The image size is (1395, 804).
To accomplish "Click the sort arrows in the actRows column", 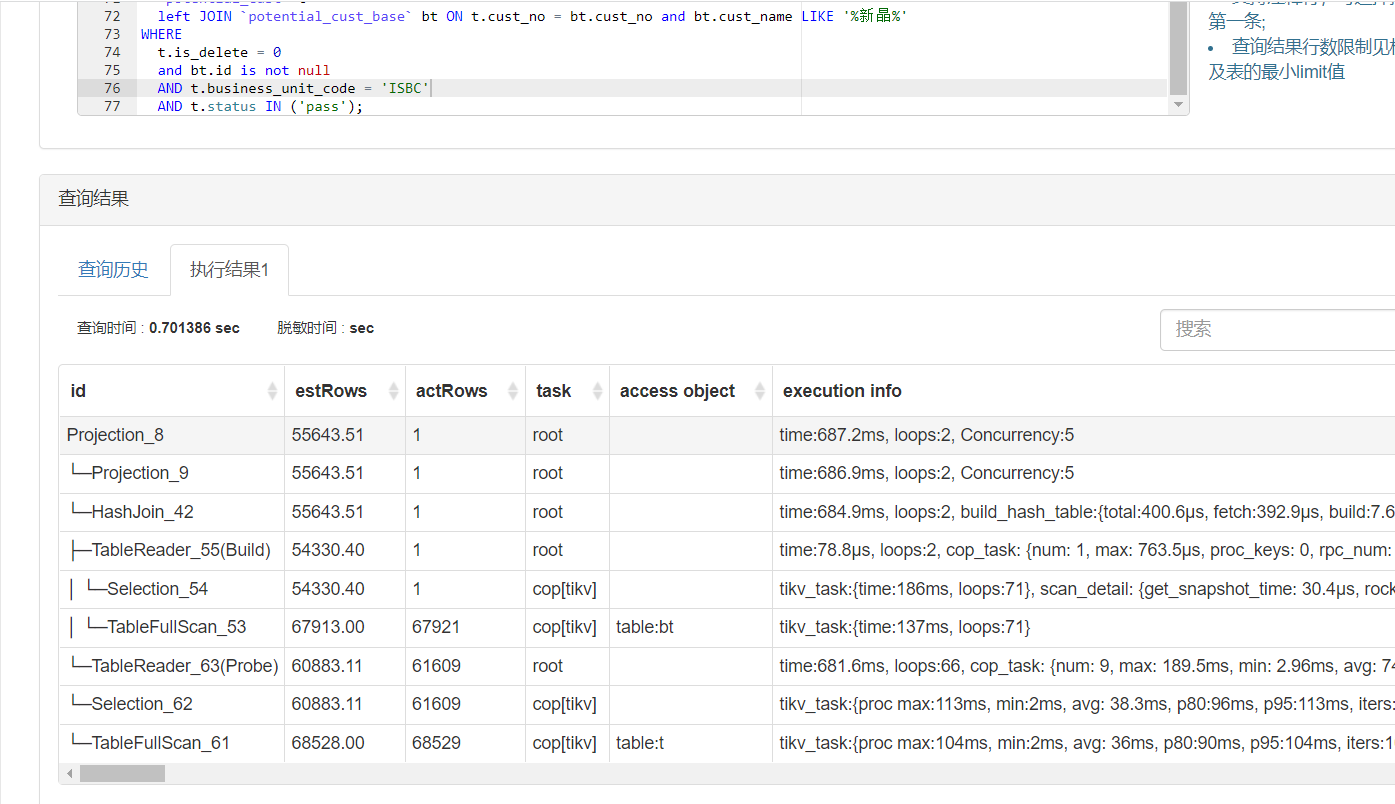I will click(x=513, y=391).
